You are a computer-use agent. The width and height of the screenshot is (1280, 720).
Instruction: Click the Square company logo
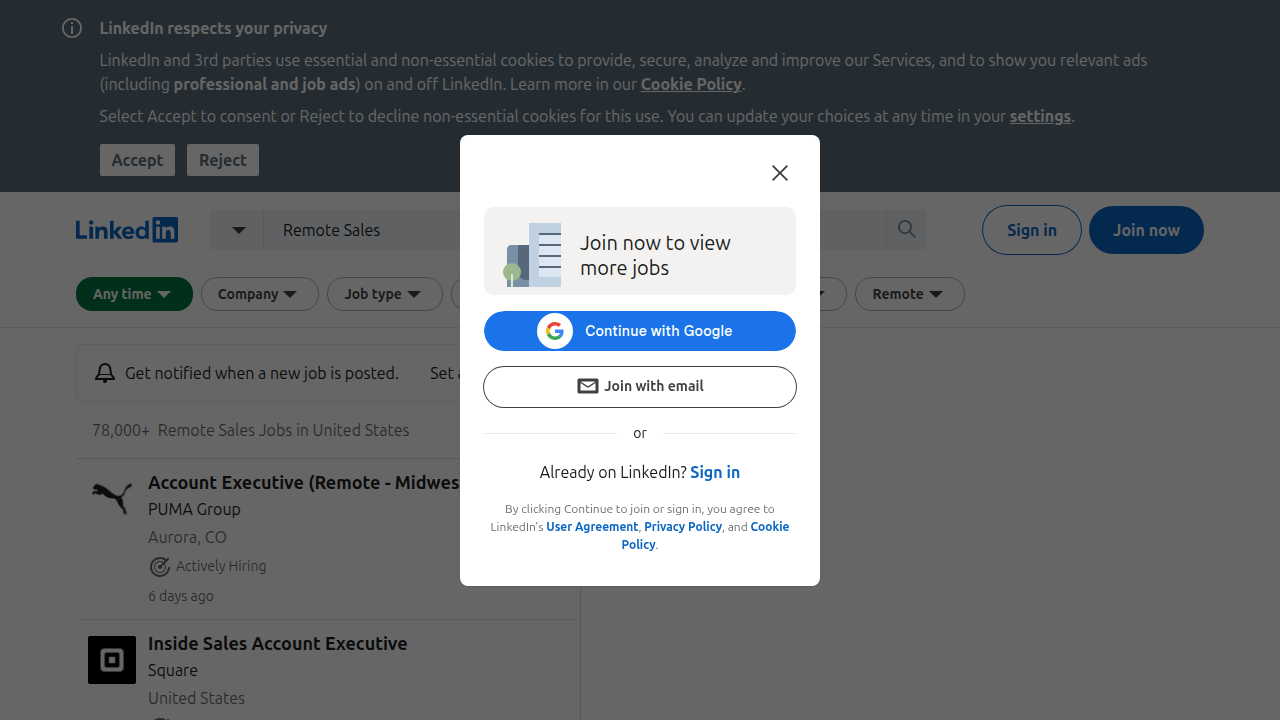click(112, 660)
